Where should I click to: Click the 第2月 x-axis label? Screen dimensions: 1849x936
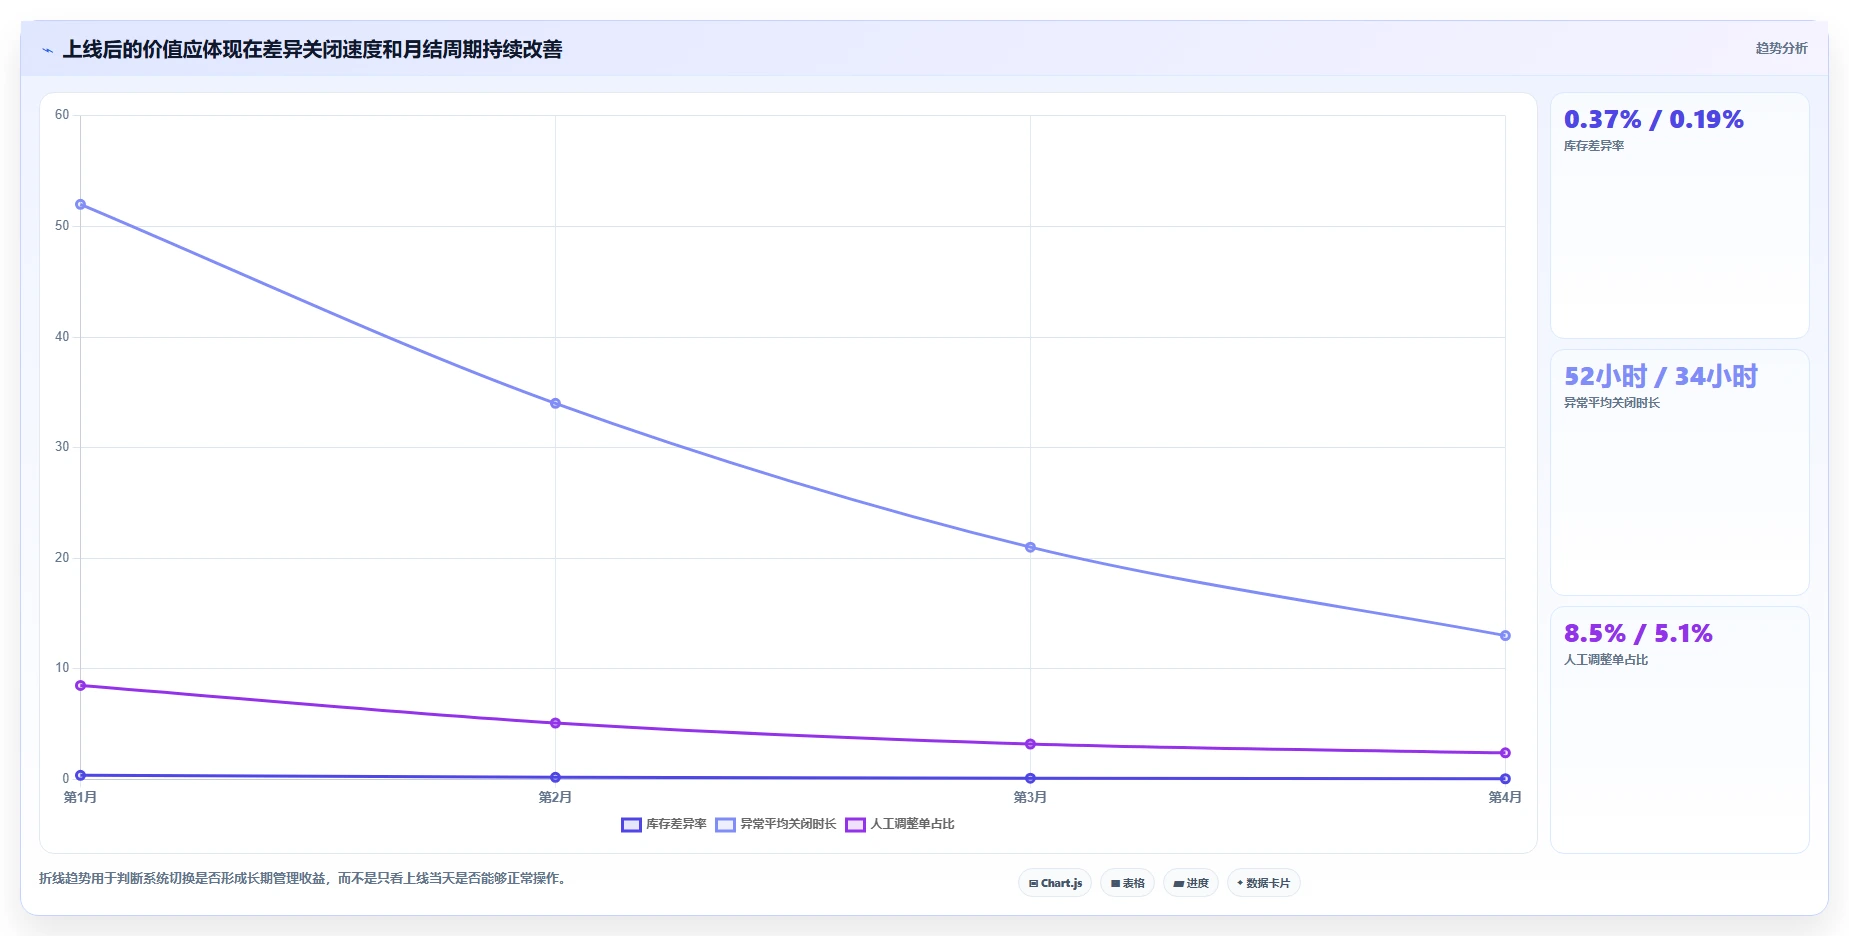[555, 797]
